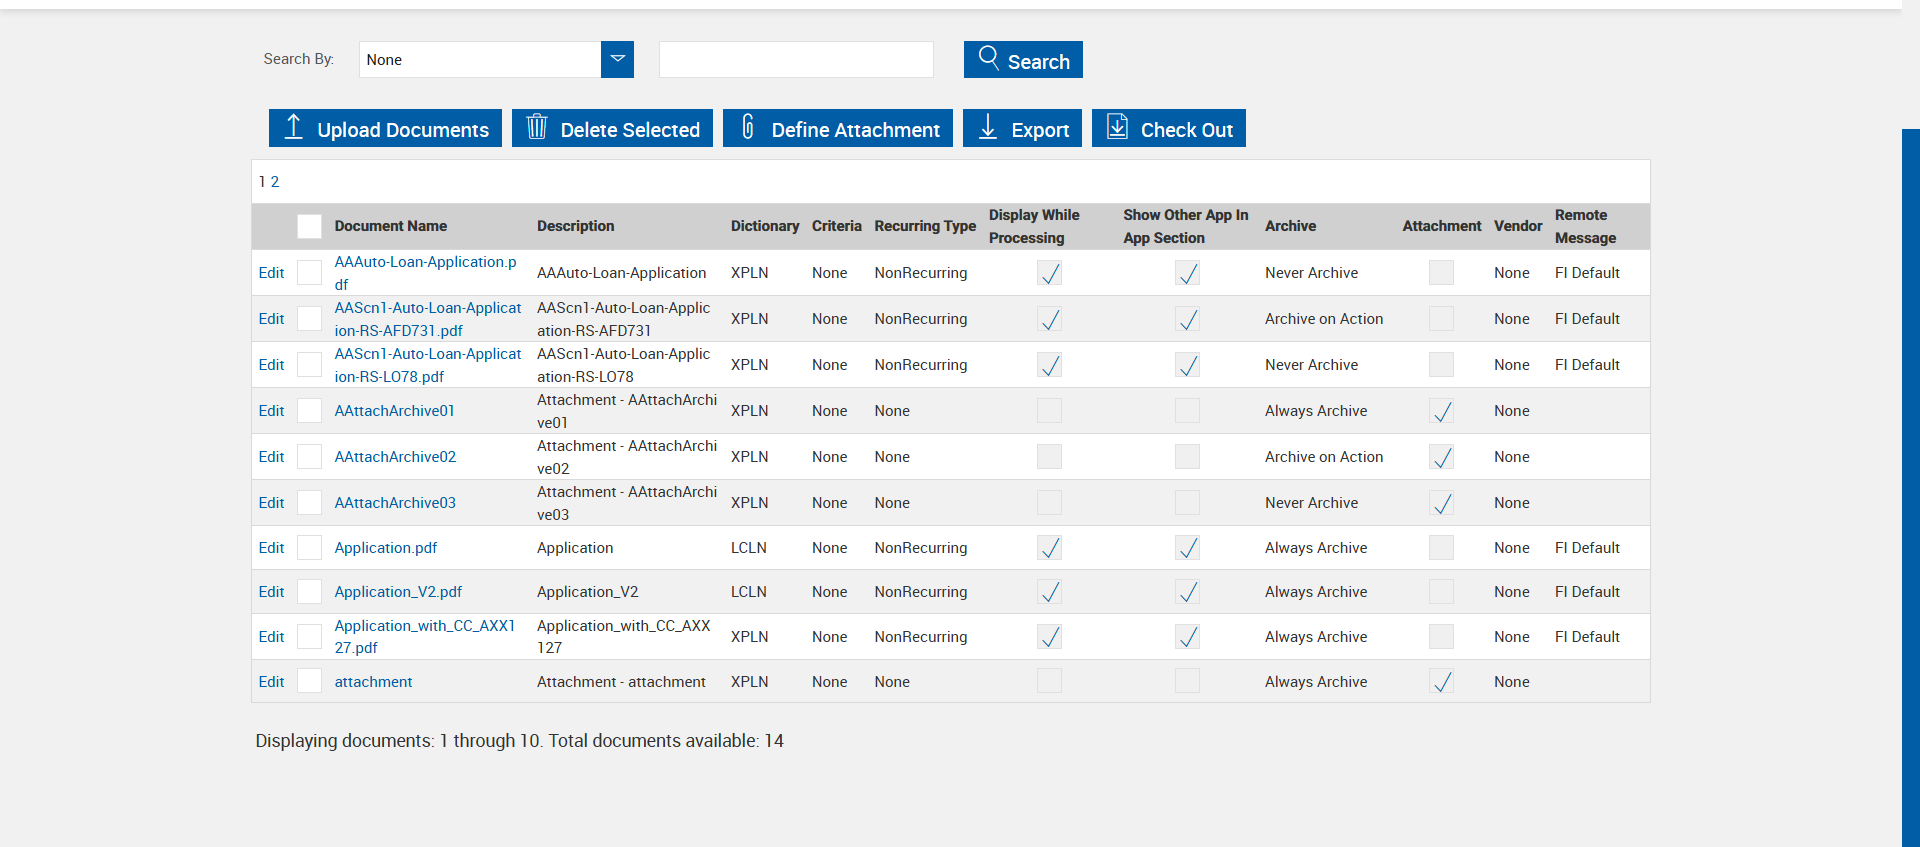The height and width of the screenshot is (847, 1920).
Task: Go to page 2 of documents
Action: (x=275, y=182)
